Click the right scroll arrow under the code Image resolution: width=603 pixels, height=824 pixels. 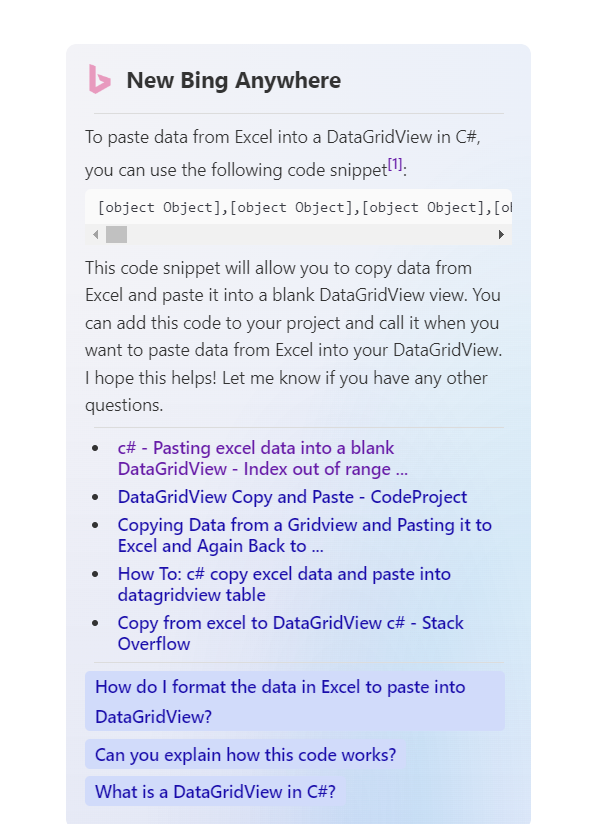[x=502, y=234]
